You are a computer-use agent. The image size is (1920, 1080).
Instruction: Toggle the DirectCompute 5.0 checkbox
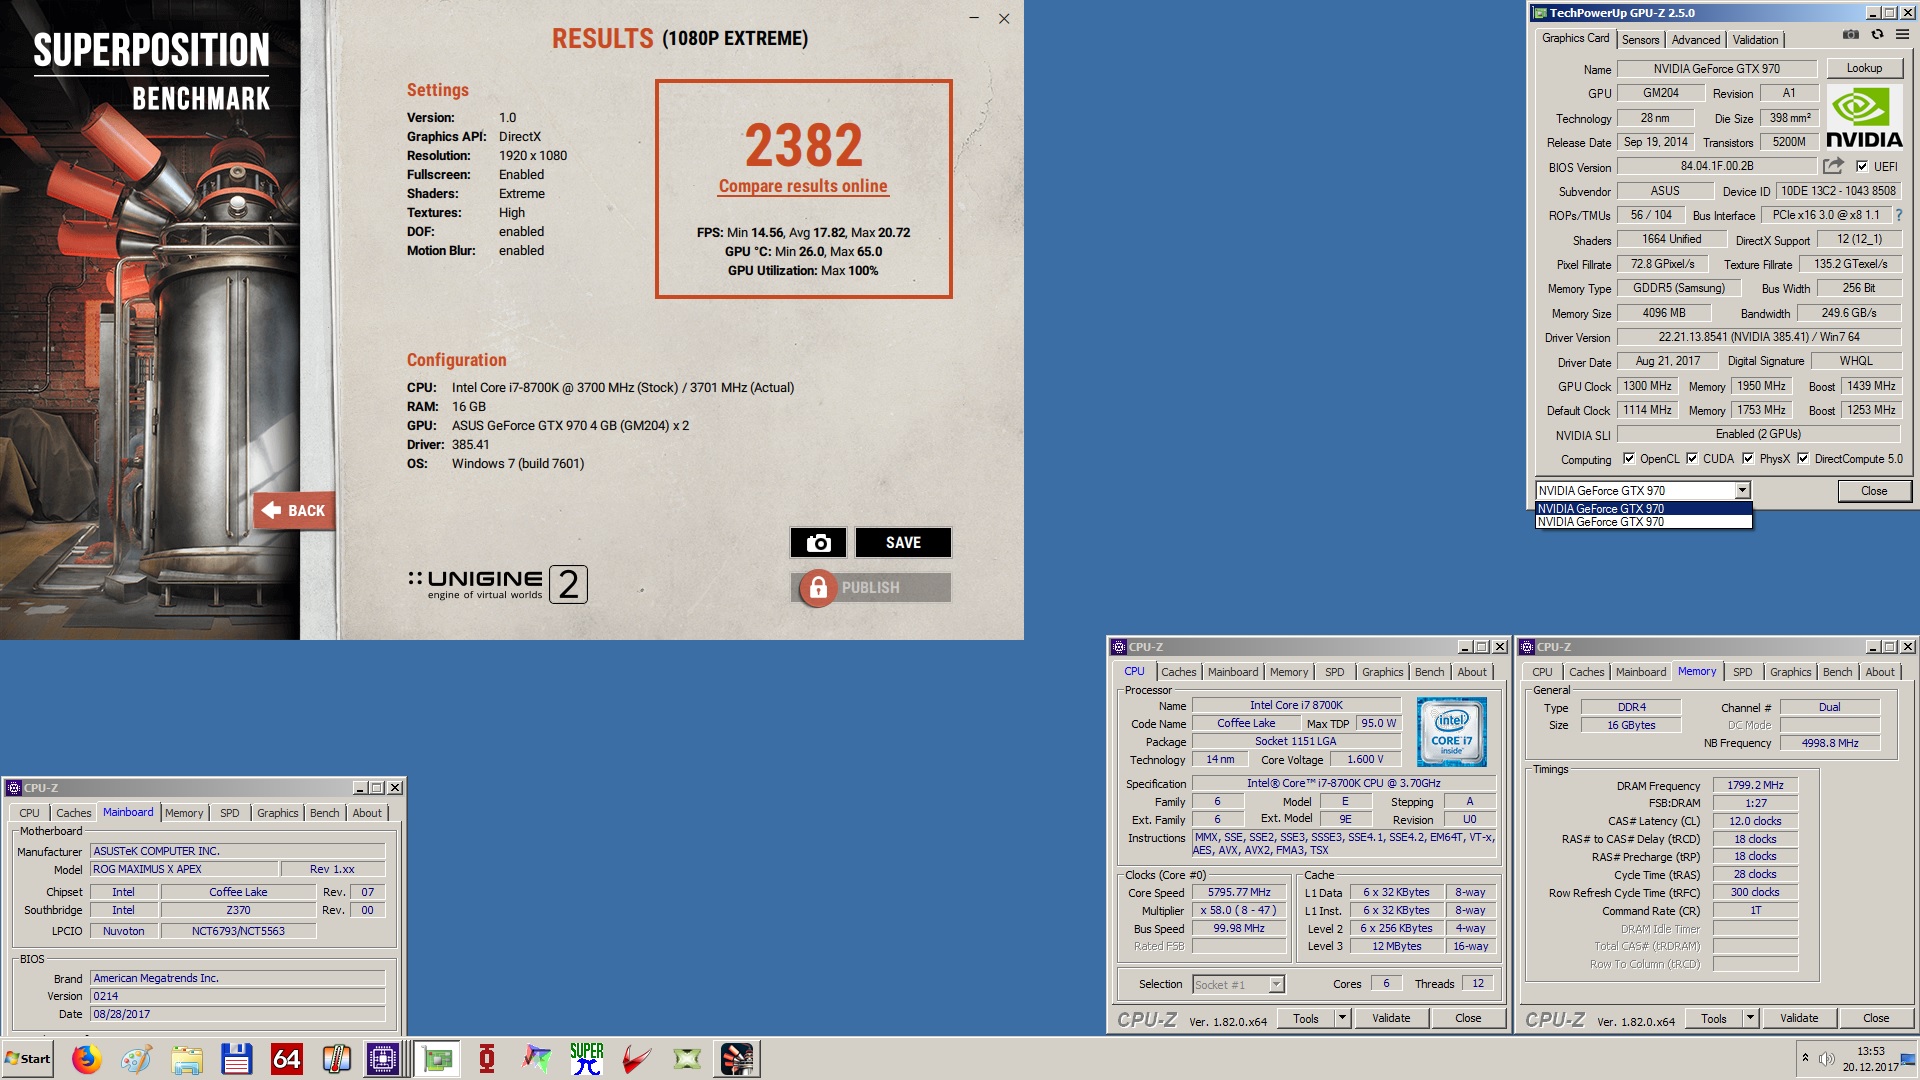1803,459
